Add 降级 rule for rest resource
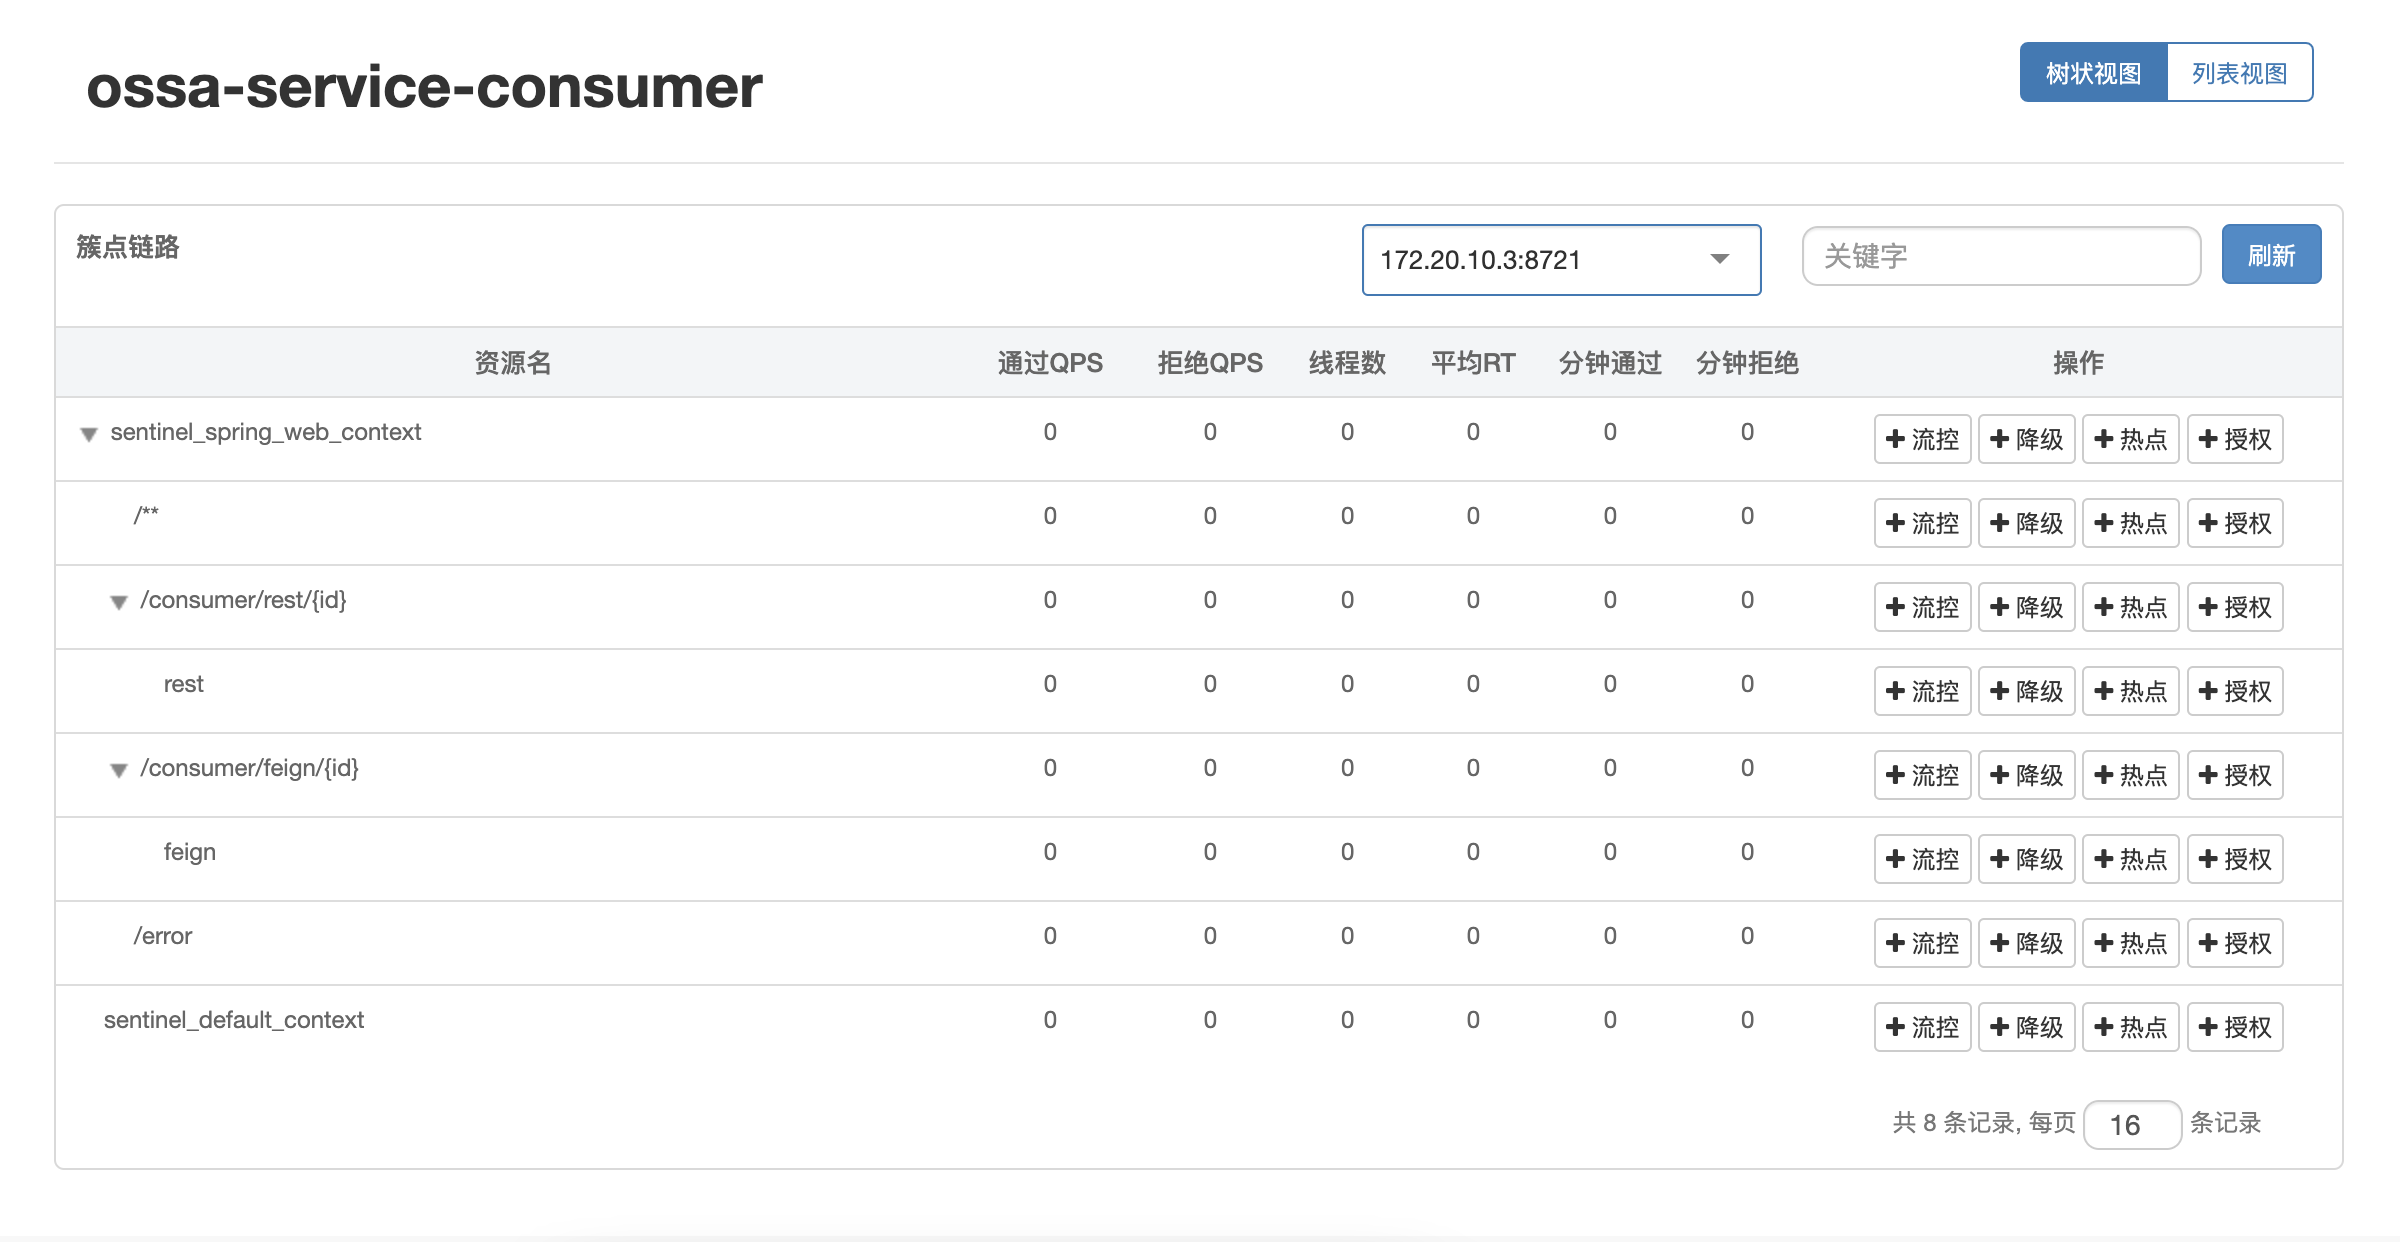The image size is (2400, 1242). (2027, 691)
